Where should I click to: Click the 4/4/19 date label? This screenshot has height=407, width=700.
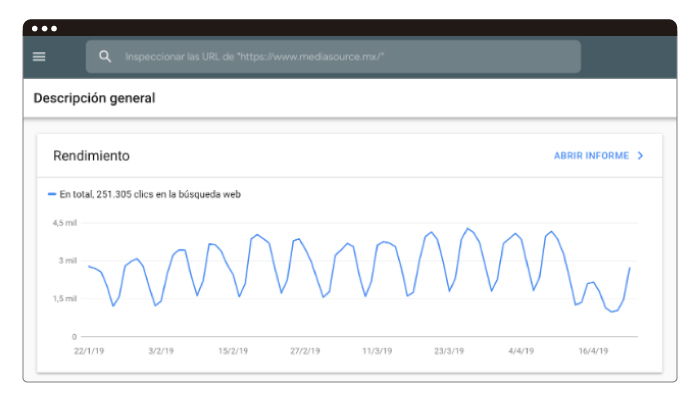pos(521,351)
